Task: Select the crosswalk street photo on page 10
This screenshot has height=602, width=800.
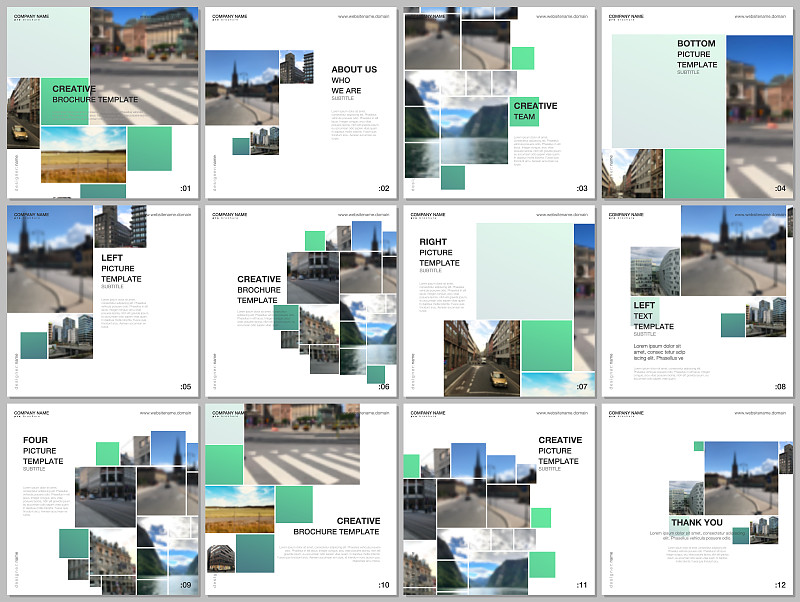Action: tap(302, 444)
